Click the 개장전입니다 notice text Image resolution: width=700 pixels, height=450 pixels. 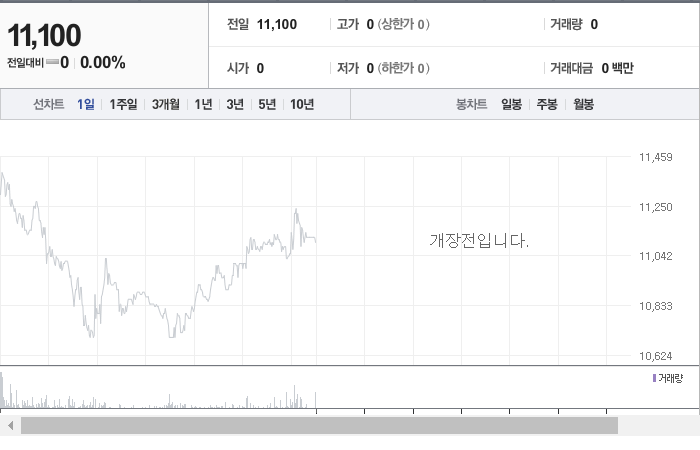(x=479, y=241)
